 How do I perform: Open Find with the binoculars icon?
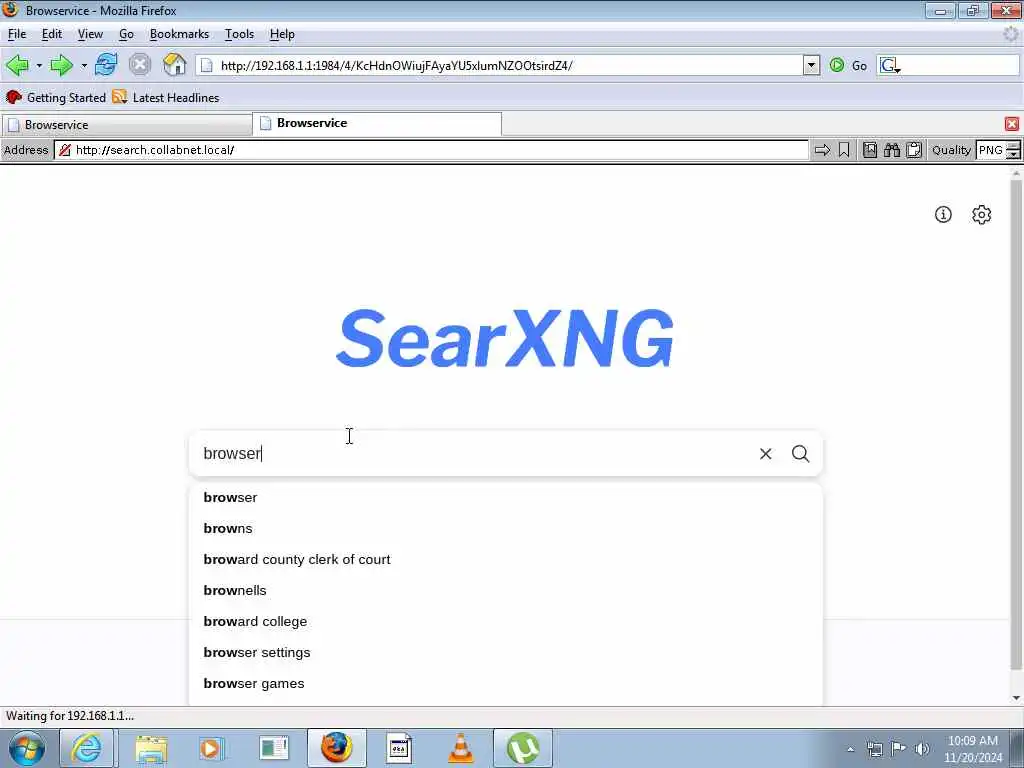pos(892,150)
